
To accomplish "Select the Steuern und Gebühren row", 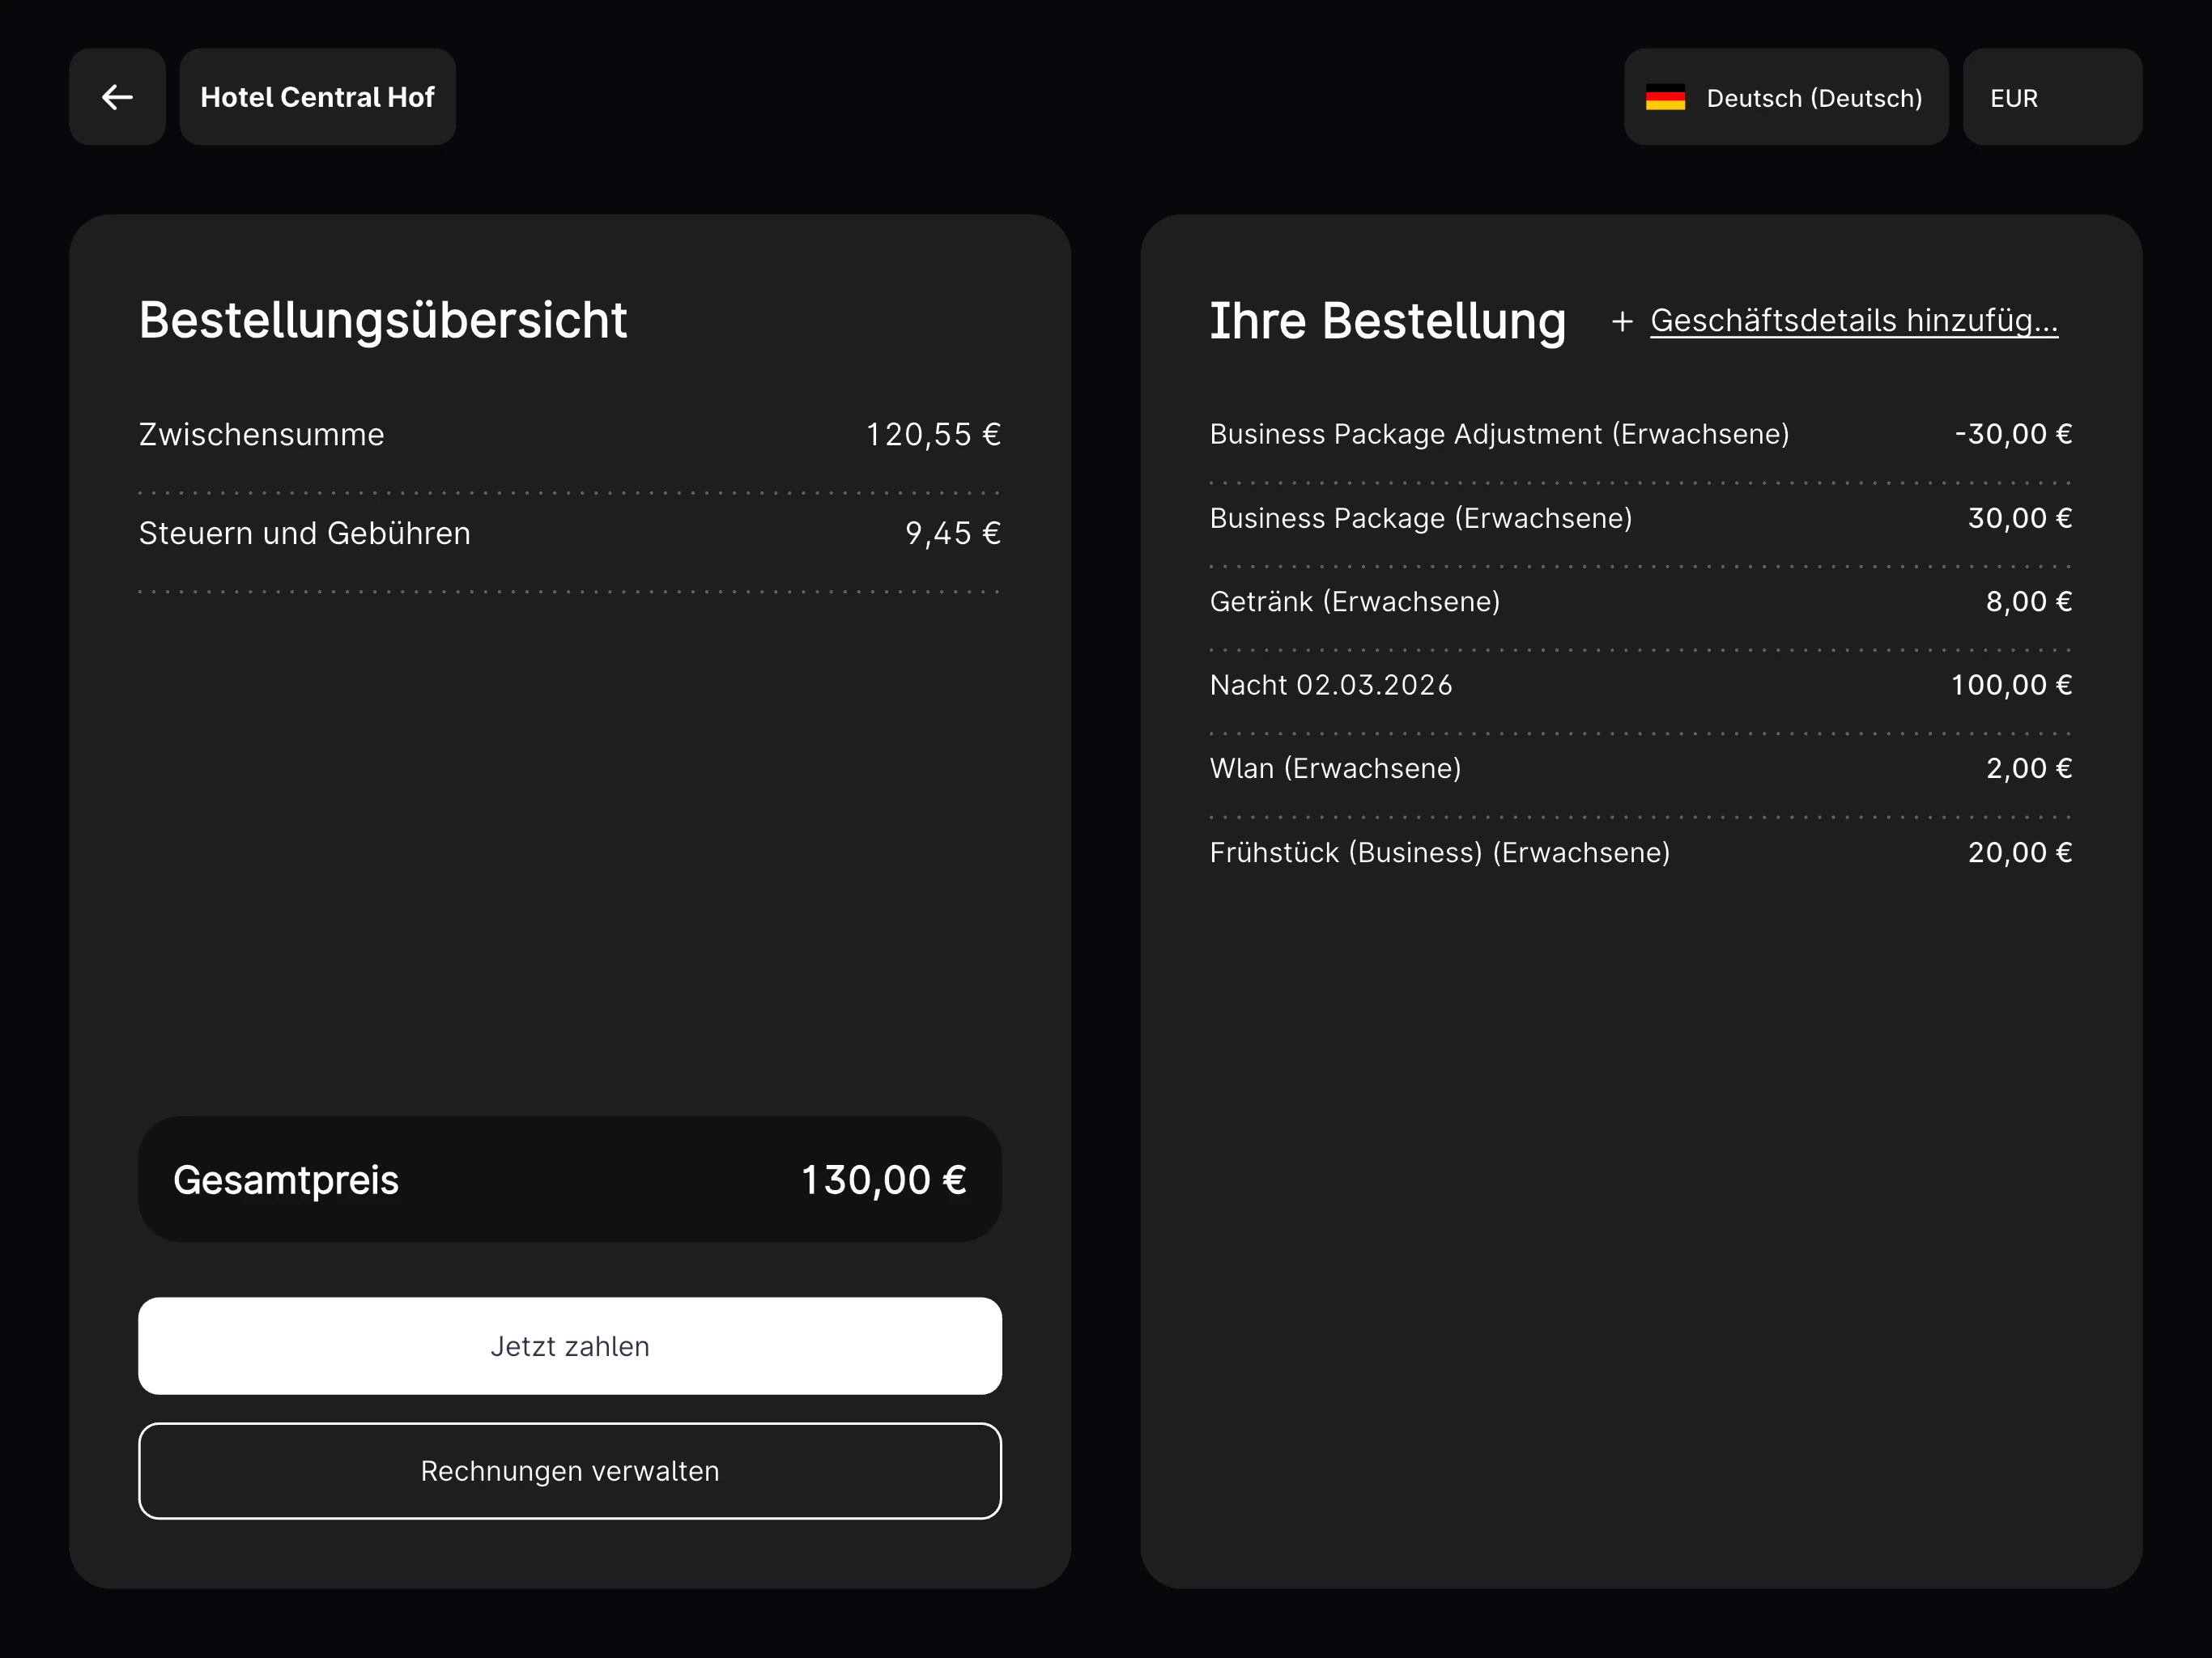I will pyautogui.click(x=569, y=533).
